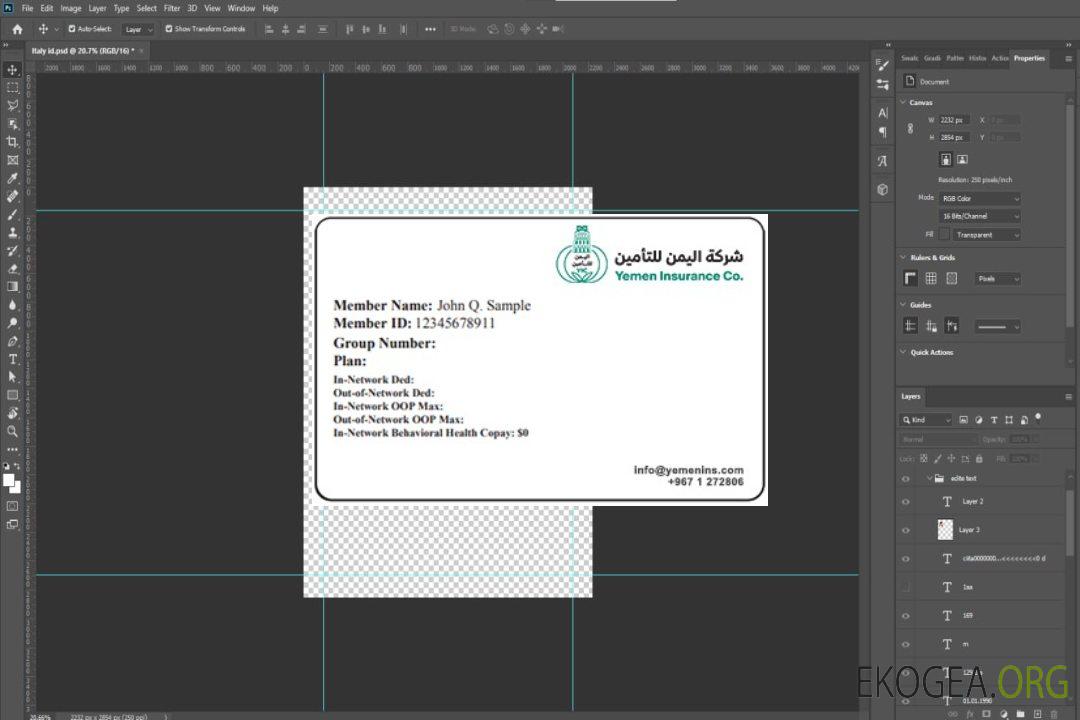Open the 16 Bits/Channel dropdown
Image resolution: width=1080 pixels, height=720 pixels.
[x=979, y=216]
